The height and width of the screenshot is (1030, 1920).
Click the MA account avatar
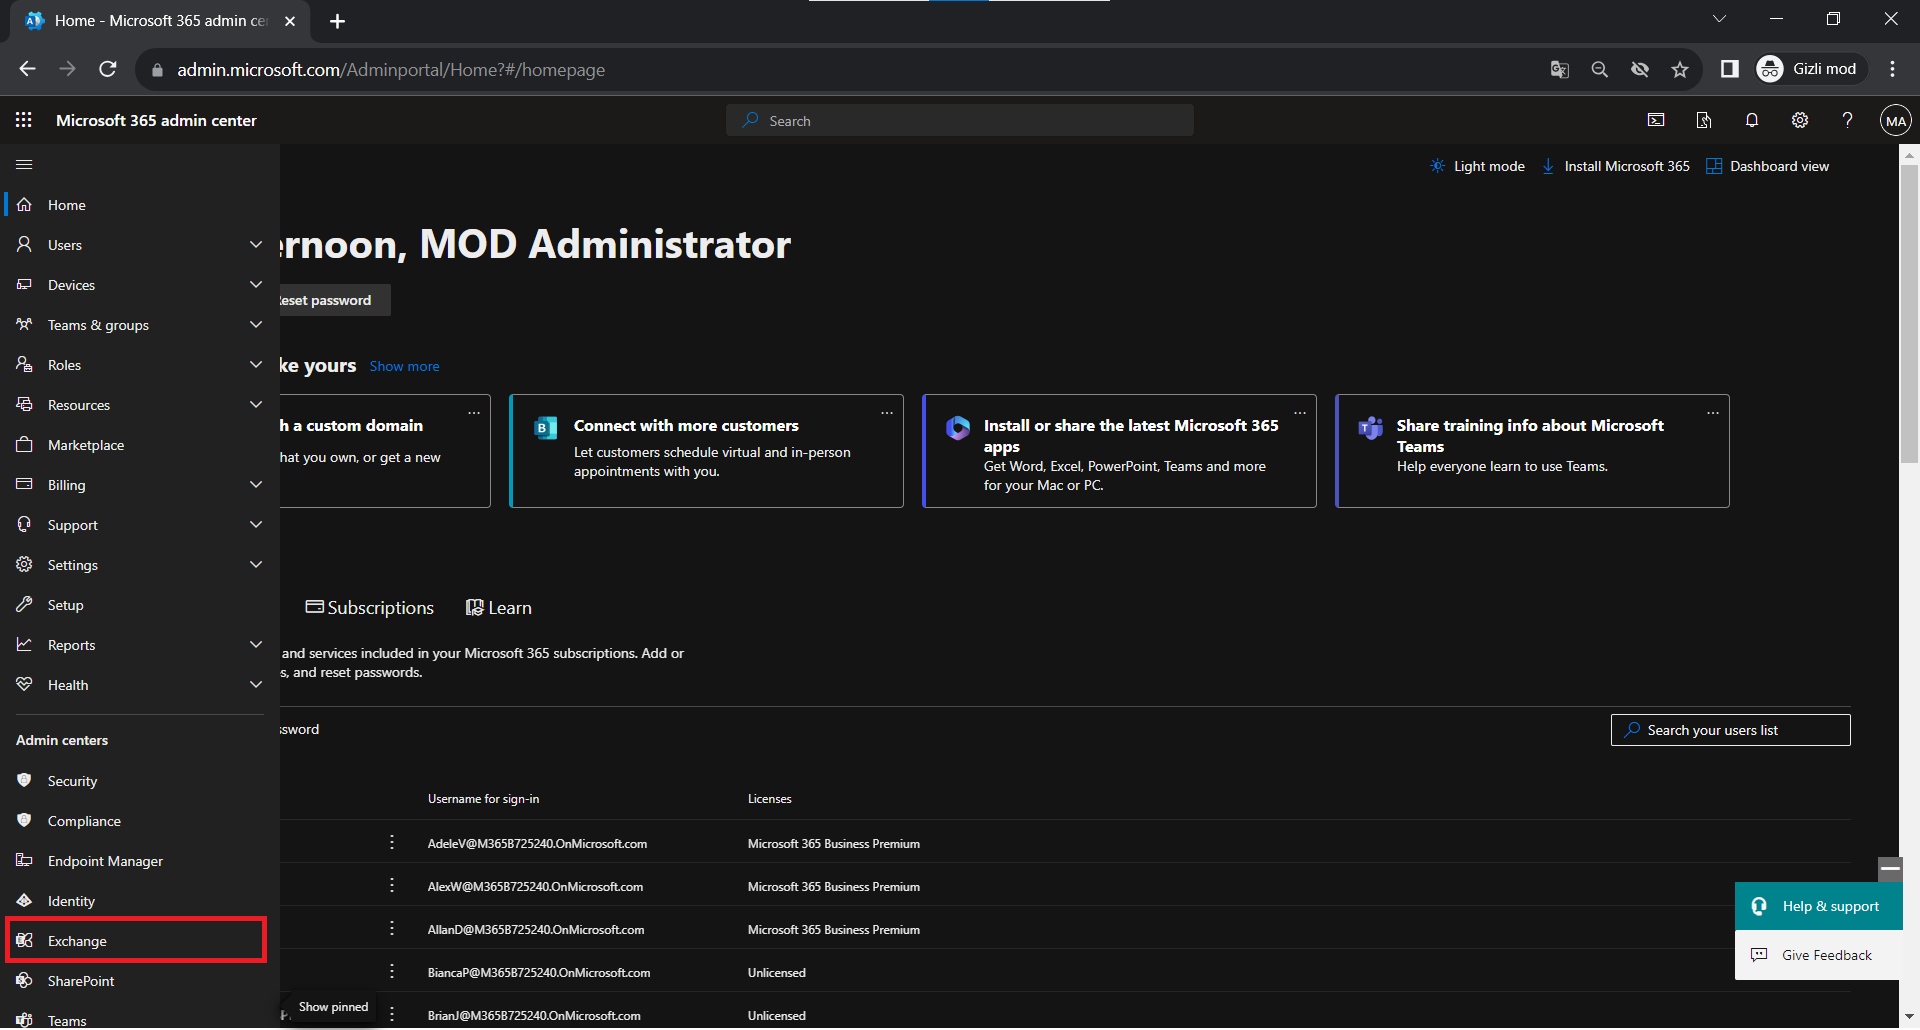(x=1895, y=121)
